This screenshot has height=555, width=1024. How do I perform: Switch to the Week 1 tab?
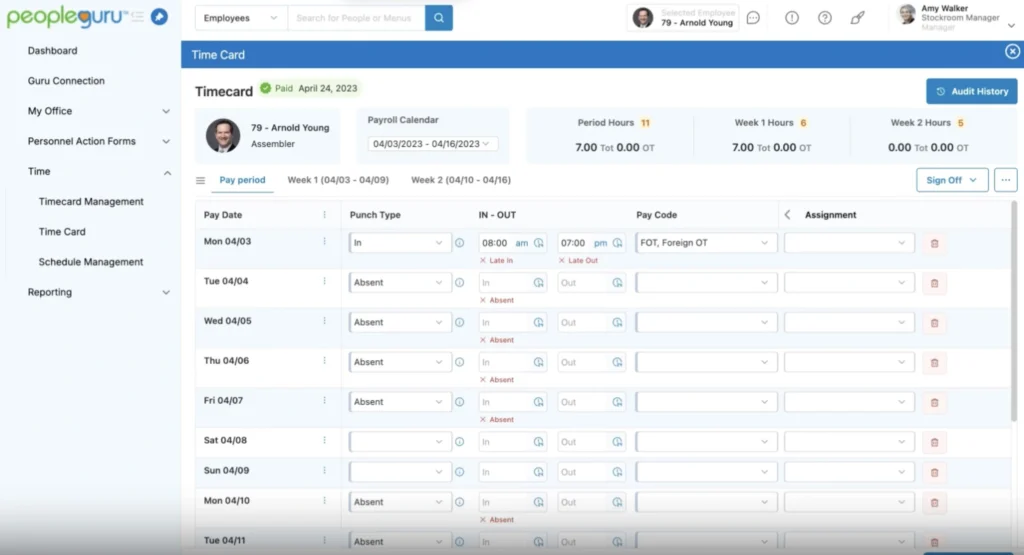338,180
